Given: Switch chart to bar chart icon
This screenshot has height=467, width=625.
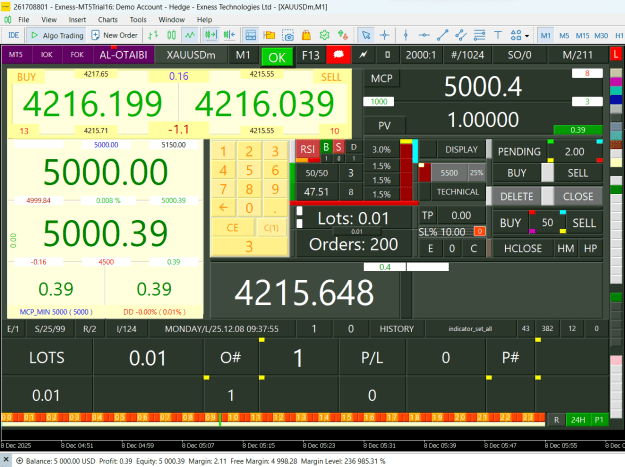Looking at the screenshot, I should click(x=153, y=35).
